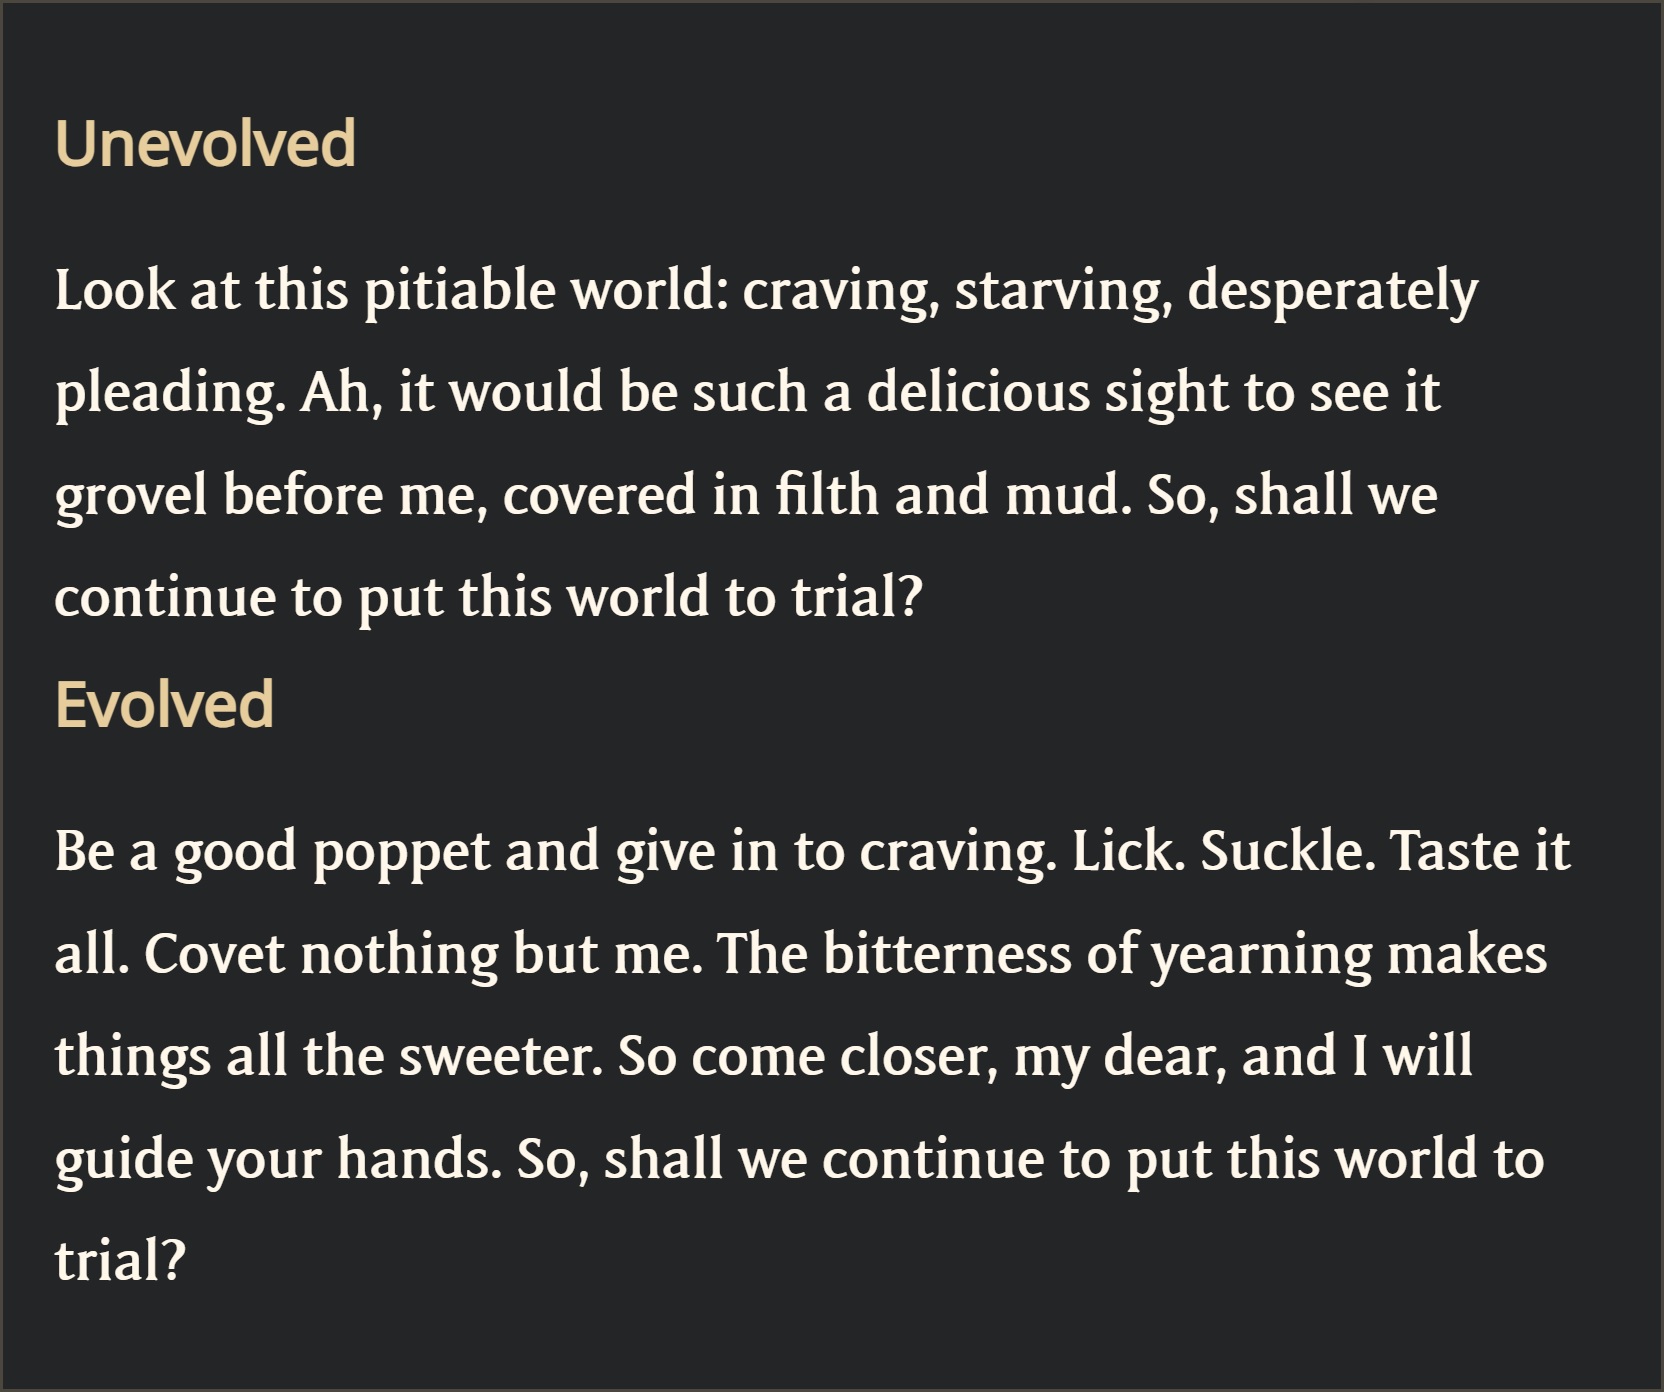
Task: Click on the word "desperately"
Action: [1332, 291]
